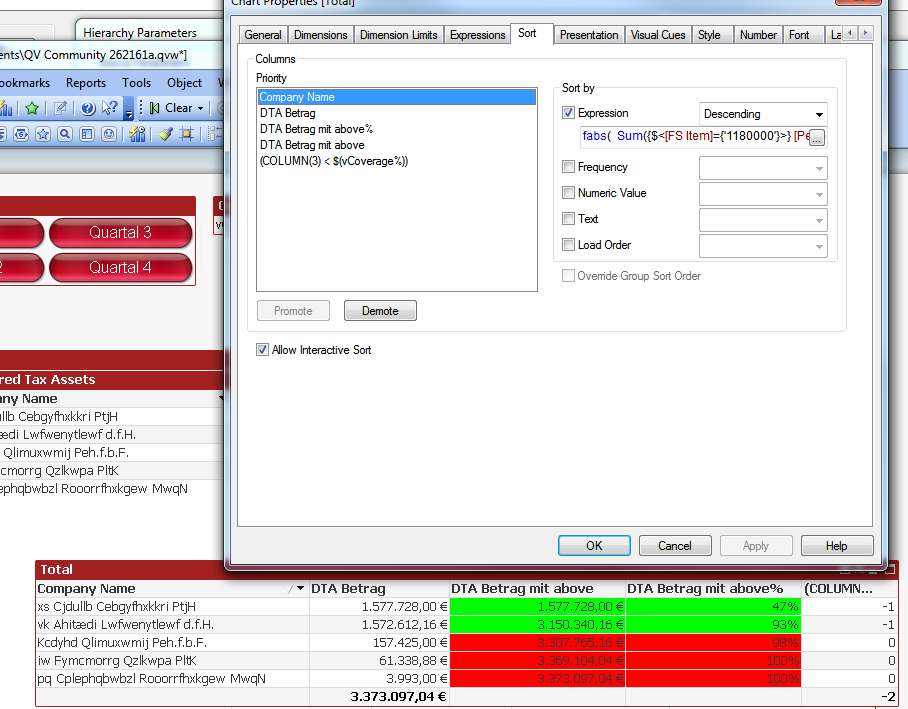908x709 pixels.
Task: Click the green 47% cell in Total table
Action: coord(713,606)
